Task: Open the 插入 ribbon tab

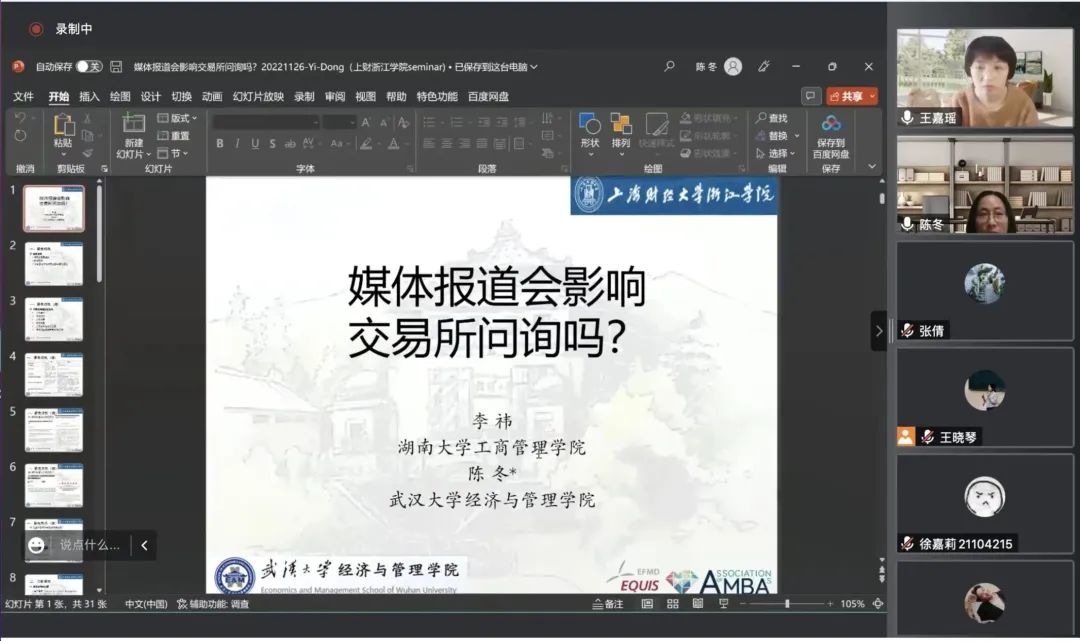Action: coord(89,97)
